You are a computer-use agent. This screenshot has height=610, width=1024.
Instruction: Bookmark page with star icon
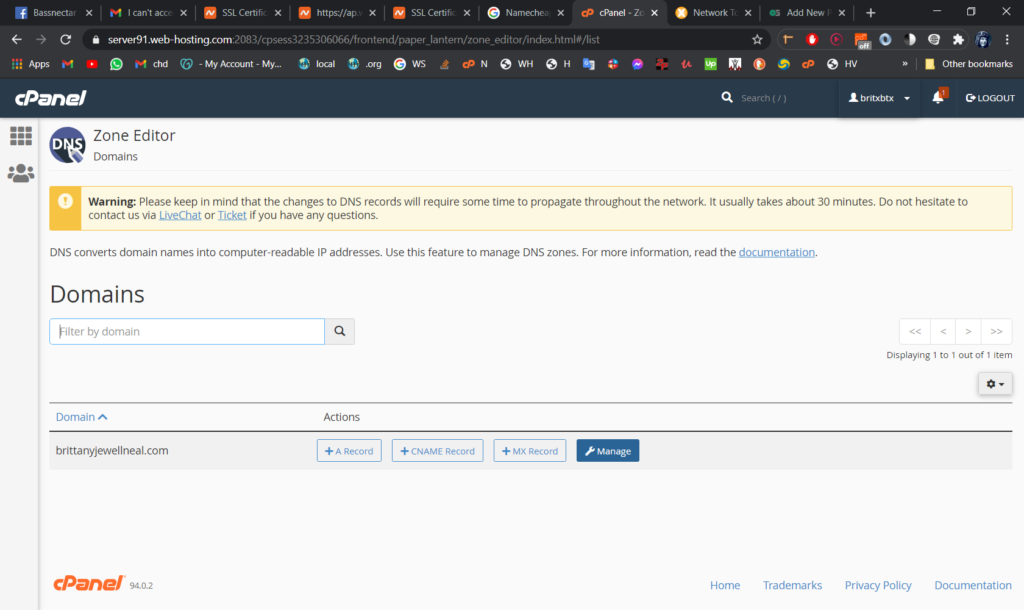click(757, 39)
